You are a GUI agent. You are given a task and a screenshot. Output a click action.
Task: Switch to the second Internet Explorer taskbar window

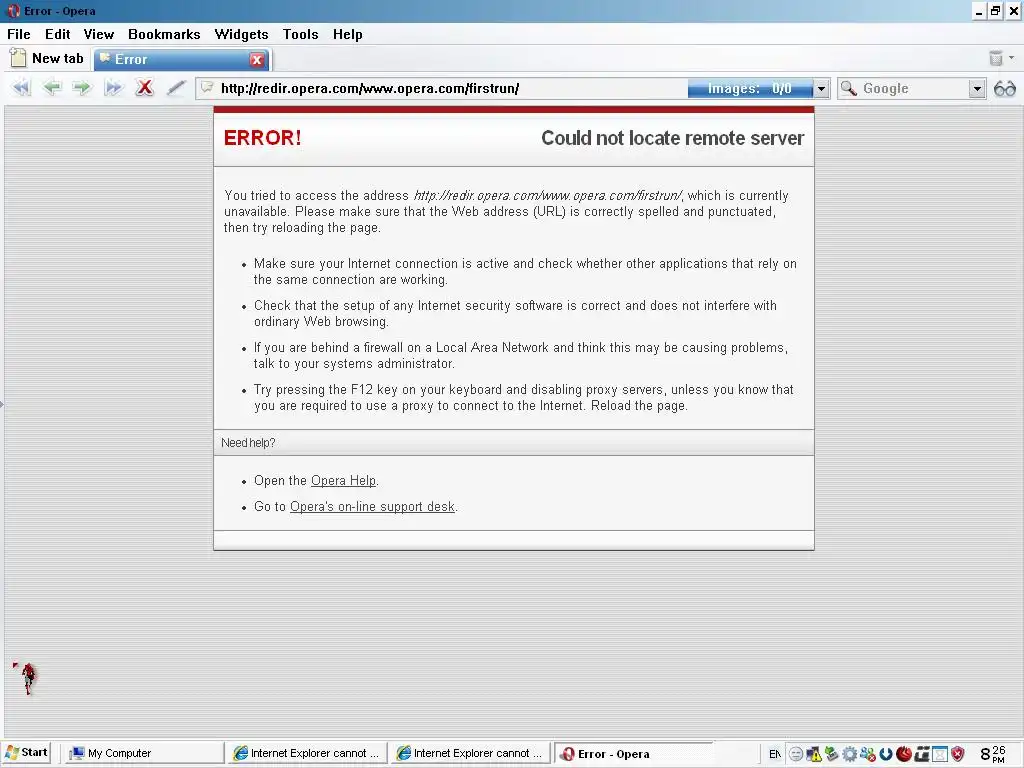[470, 754]
